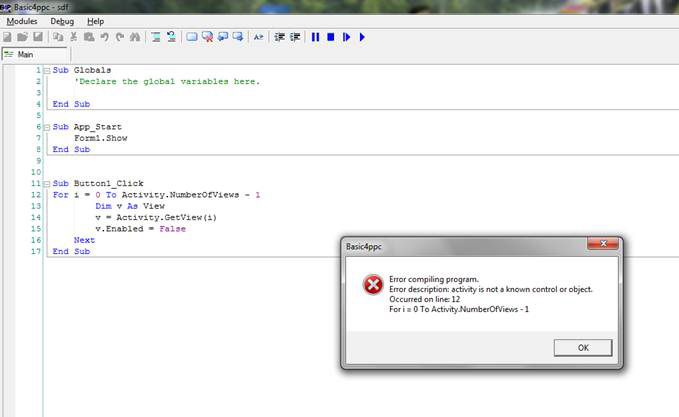Click the toggle breakpoint bubble icon
679x417 pixels.
coord(192,37)
